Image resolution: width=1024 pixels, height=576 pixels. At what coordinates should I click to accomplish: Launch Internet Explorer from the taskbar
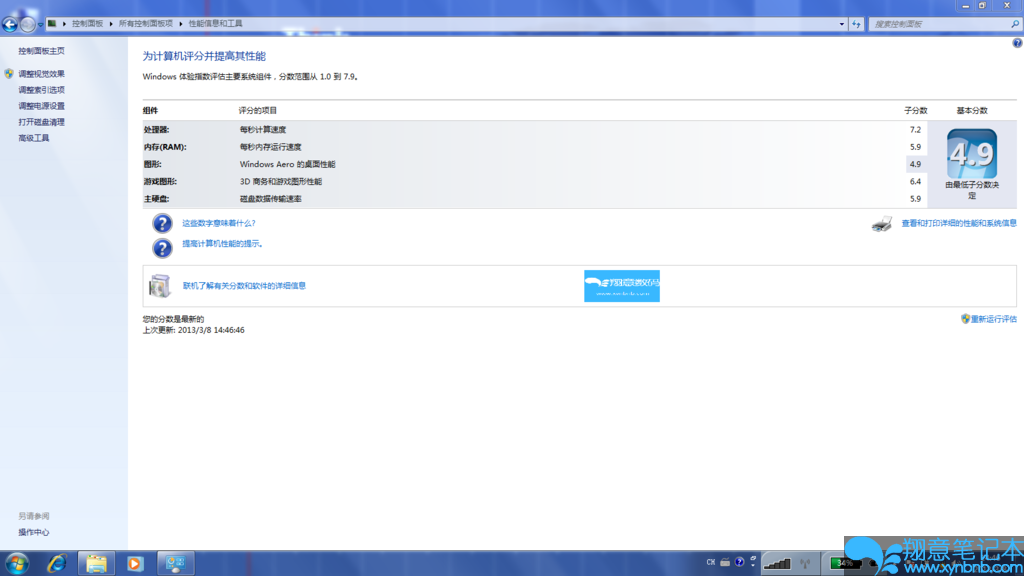click(57, 563)
